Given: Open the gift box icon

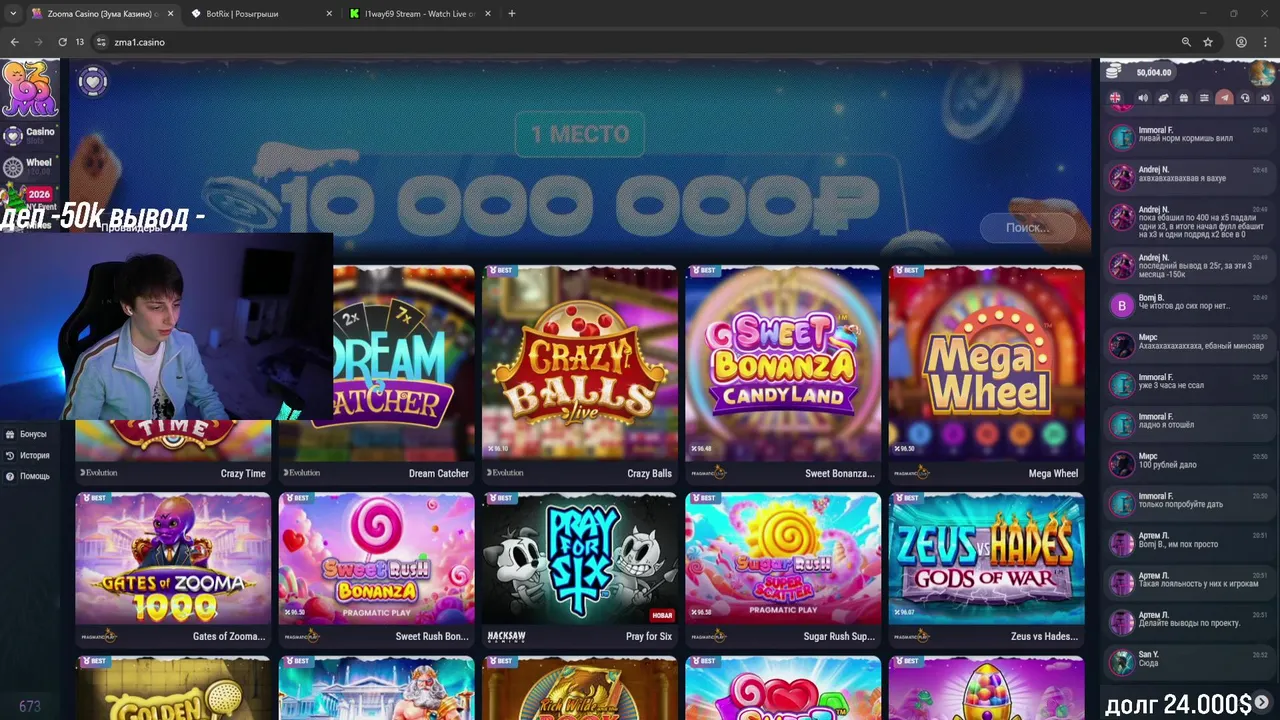Looking at the screenshot, I should (x=1183, y=98).
